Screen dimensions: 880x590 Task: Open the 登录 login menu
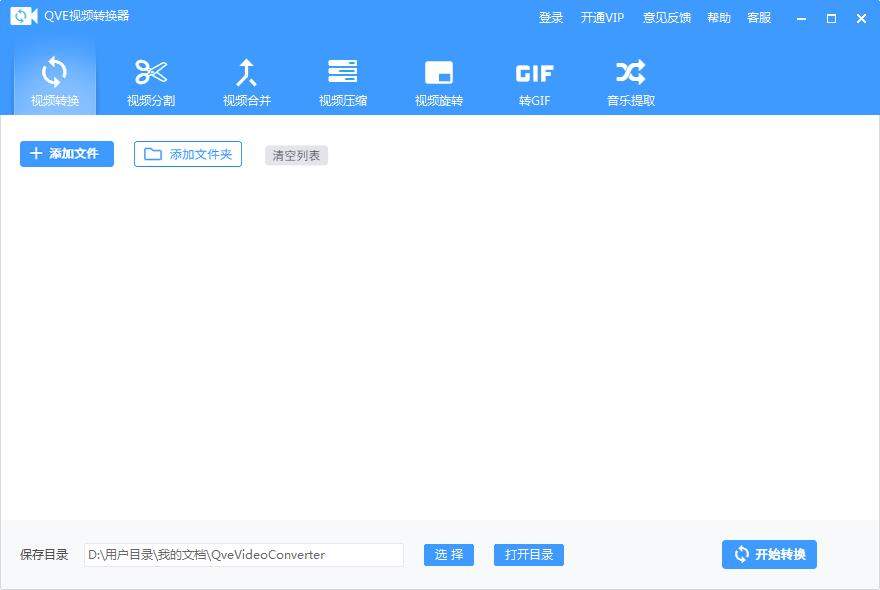click(x=551, y=17)
